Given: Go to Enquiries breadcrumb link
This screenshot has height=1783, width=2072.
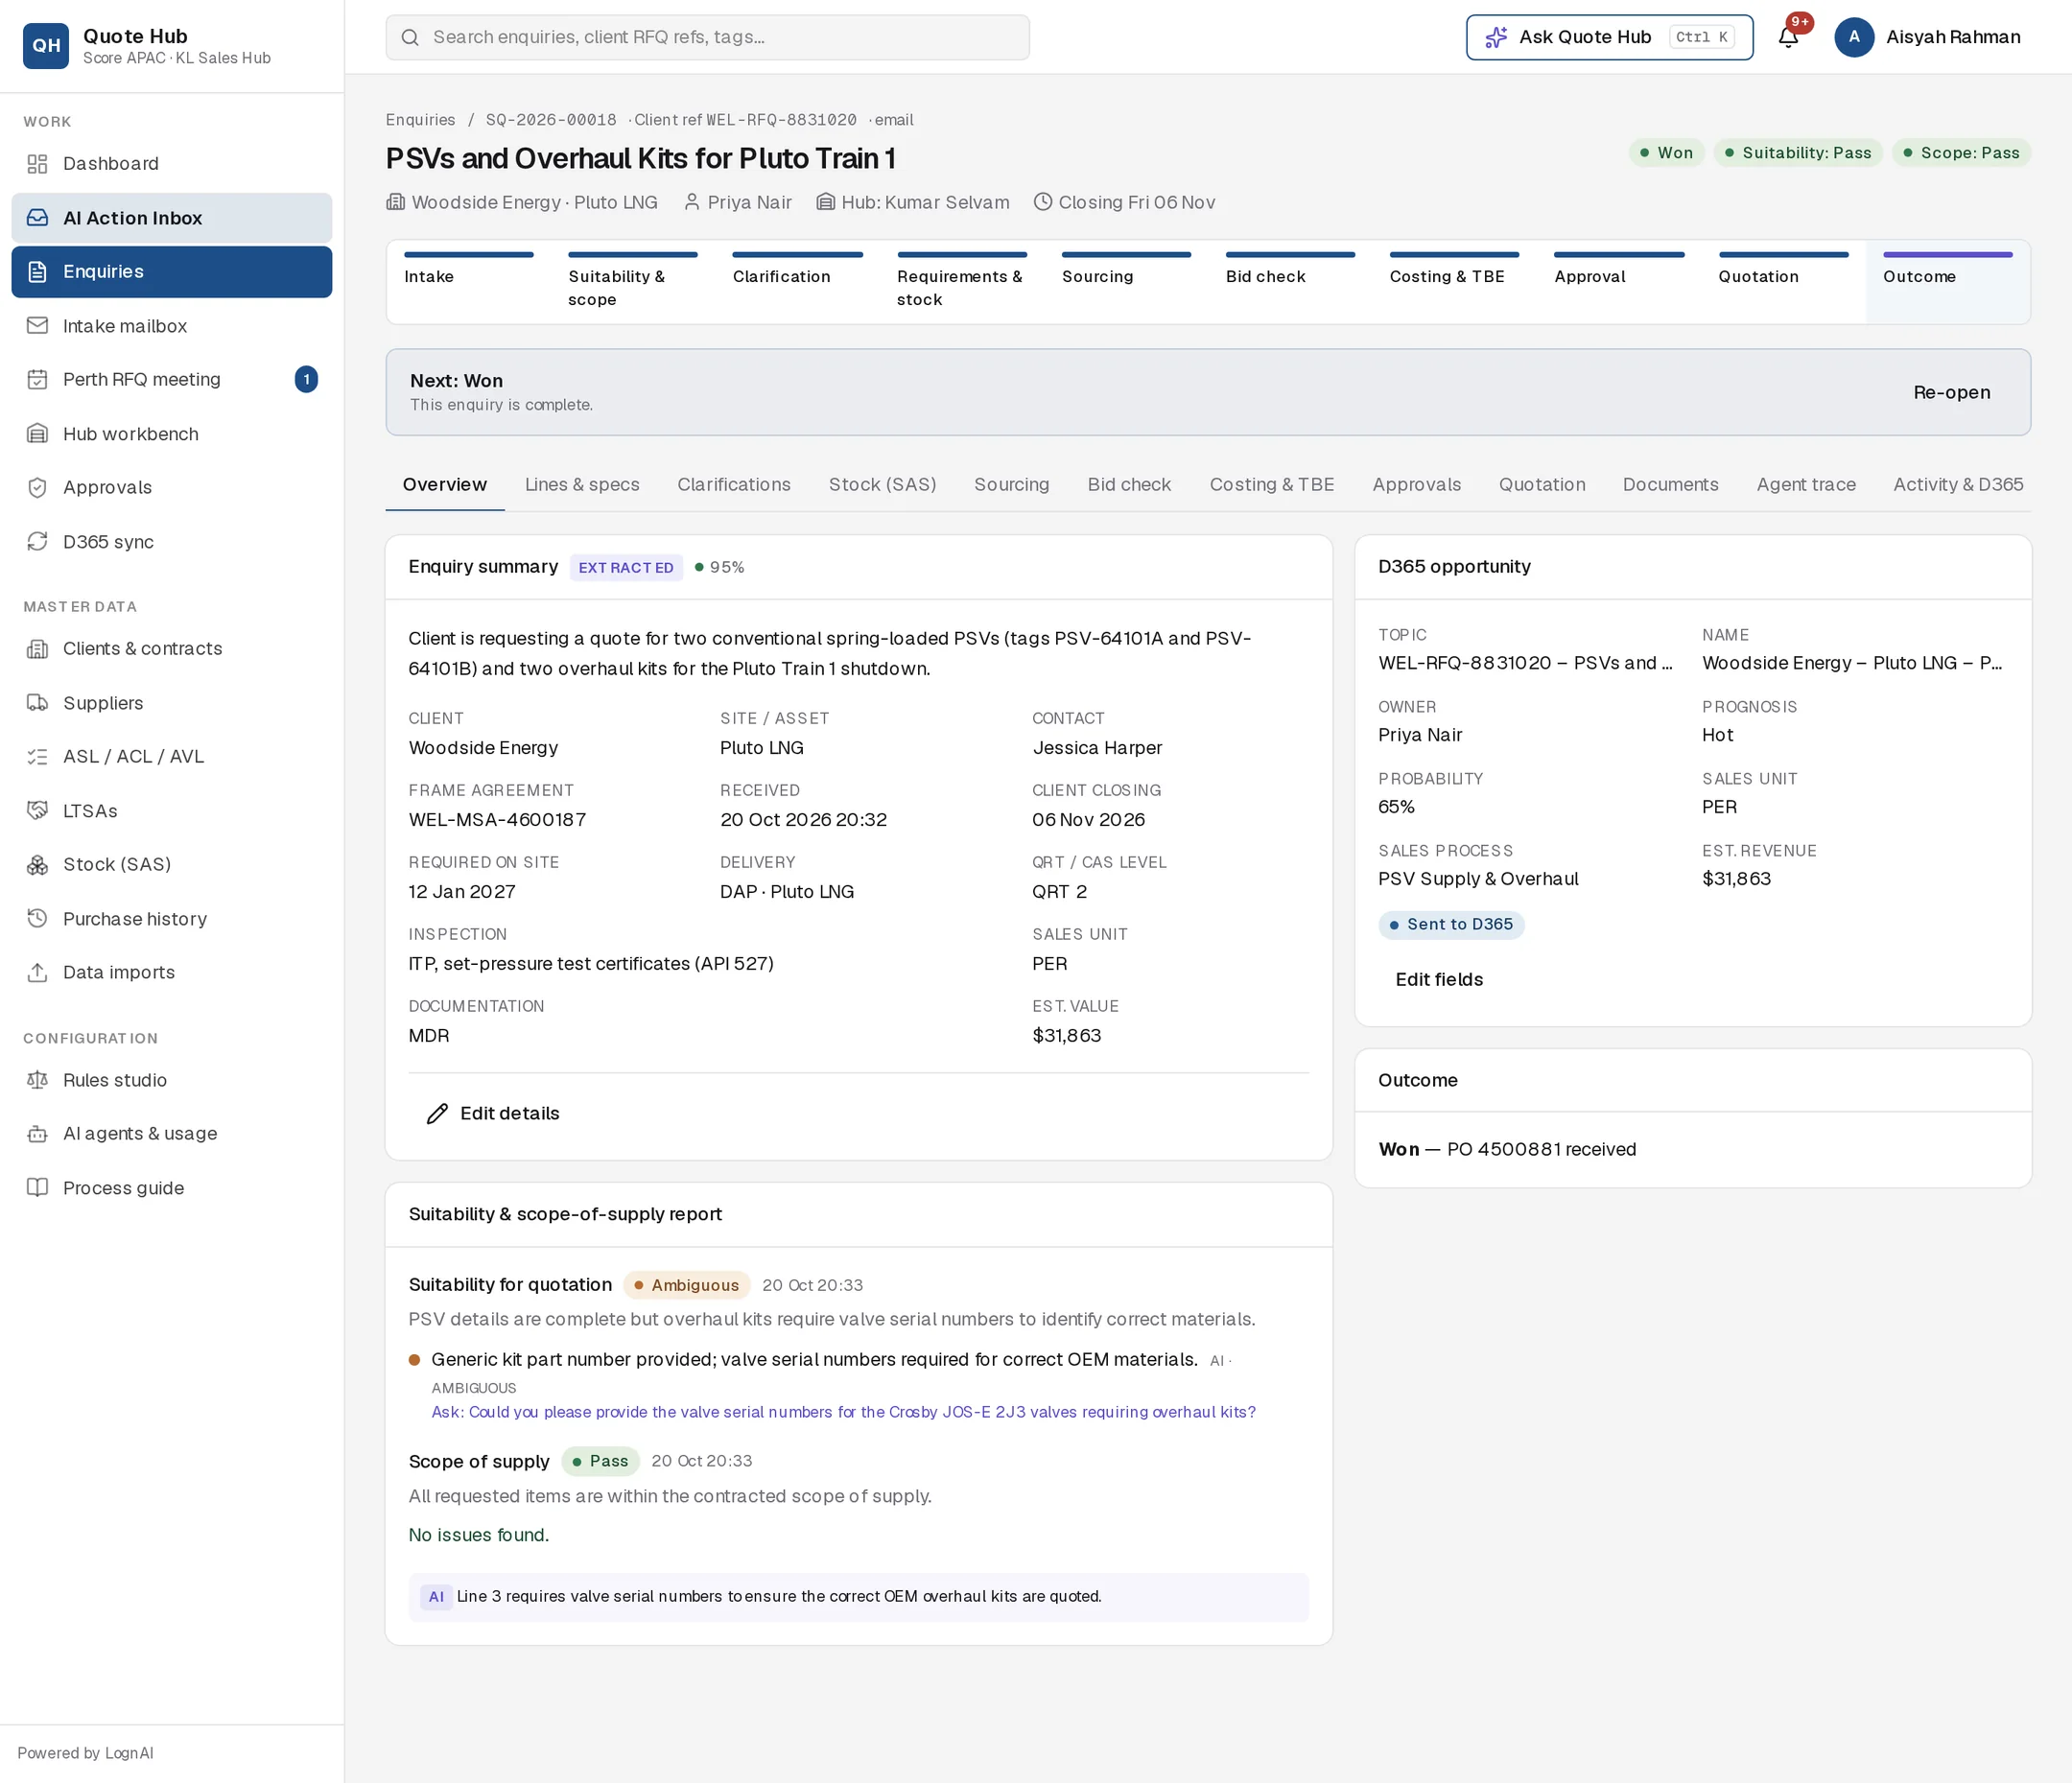Looking at the screenshot, I should (x=420, y=120).
